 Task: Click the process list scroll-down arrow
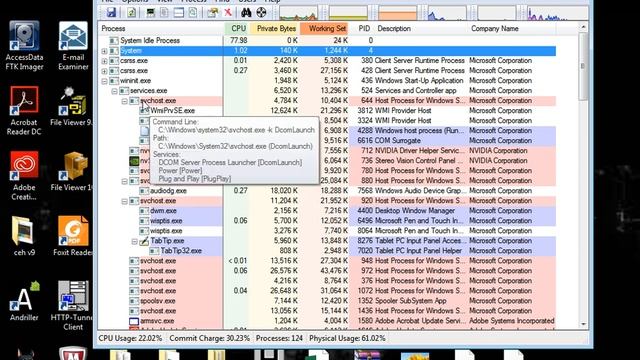pyautogui.click(x=583, y=324)
